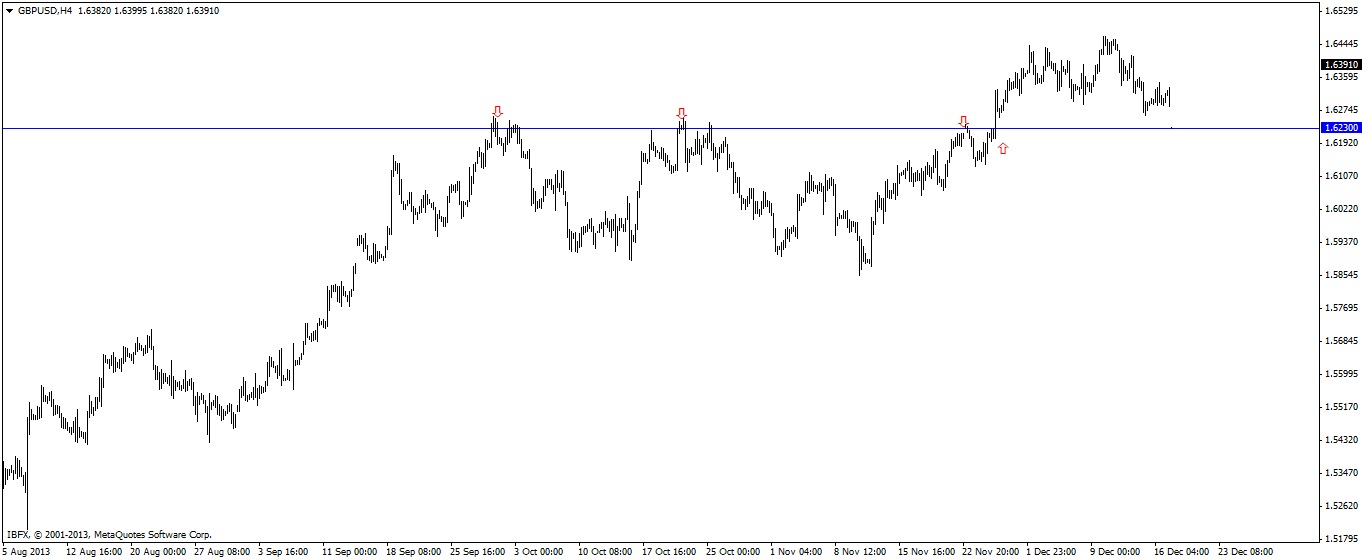Click price scale value 1.61920
This screenshot has height=560, width=1362.
(x=1341, y=143)
